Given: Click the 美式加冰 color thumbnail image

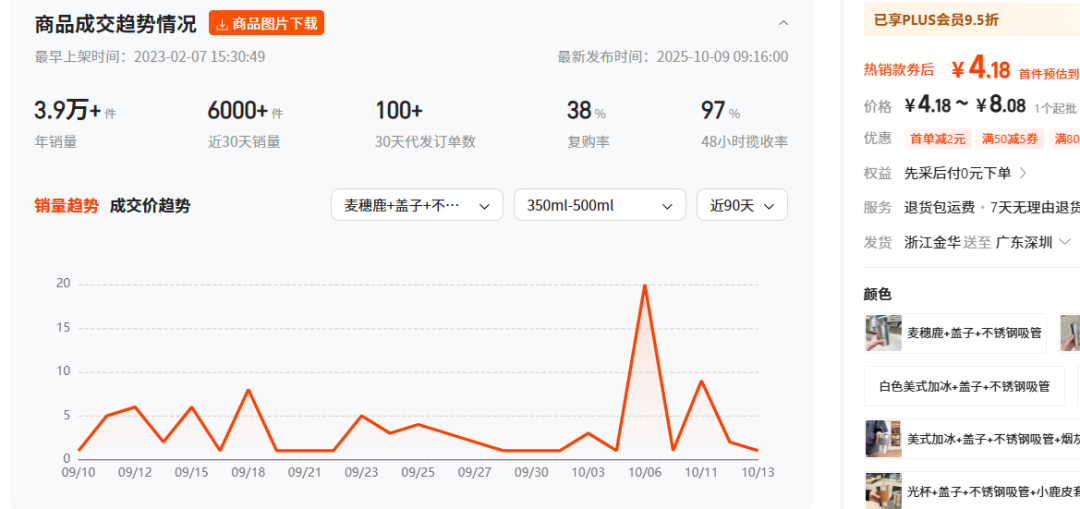Looking at the screenshot, I should tap(884, 439).
